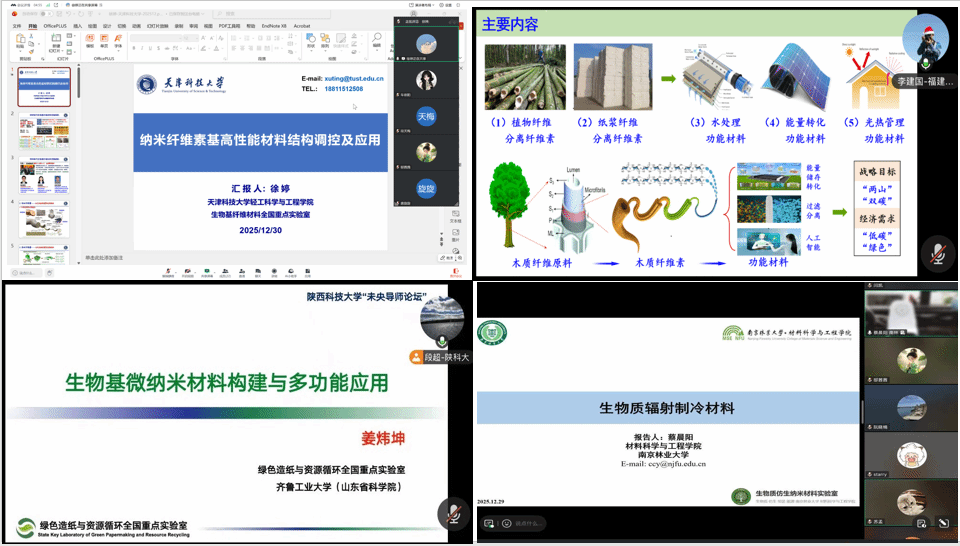Open the 插入 (Insert) ribbon tab
This screenshot has width=960, height=546.
tap(78, 26)
